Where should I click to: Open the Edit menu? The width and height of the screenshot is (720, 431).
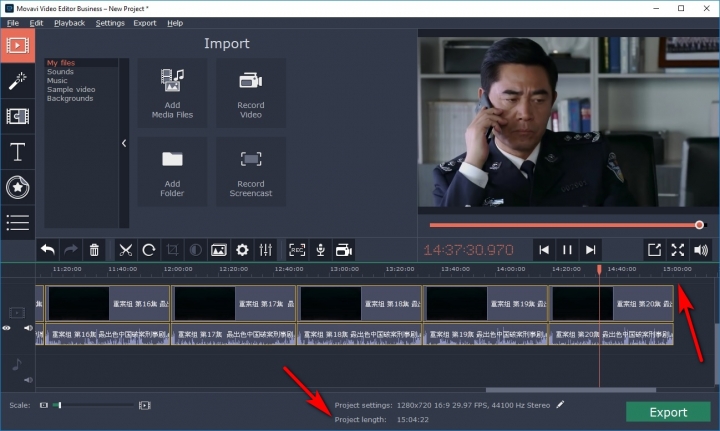(36, 23)
